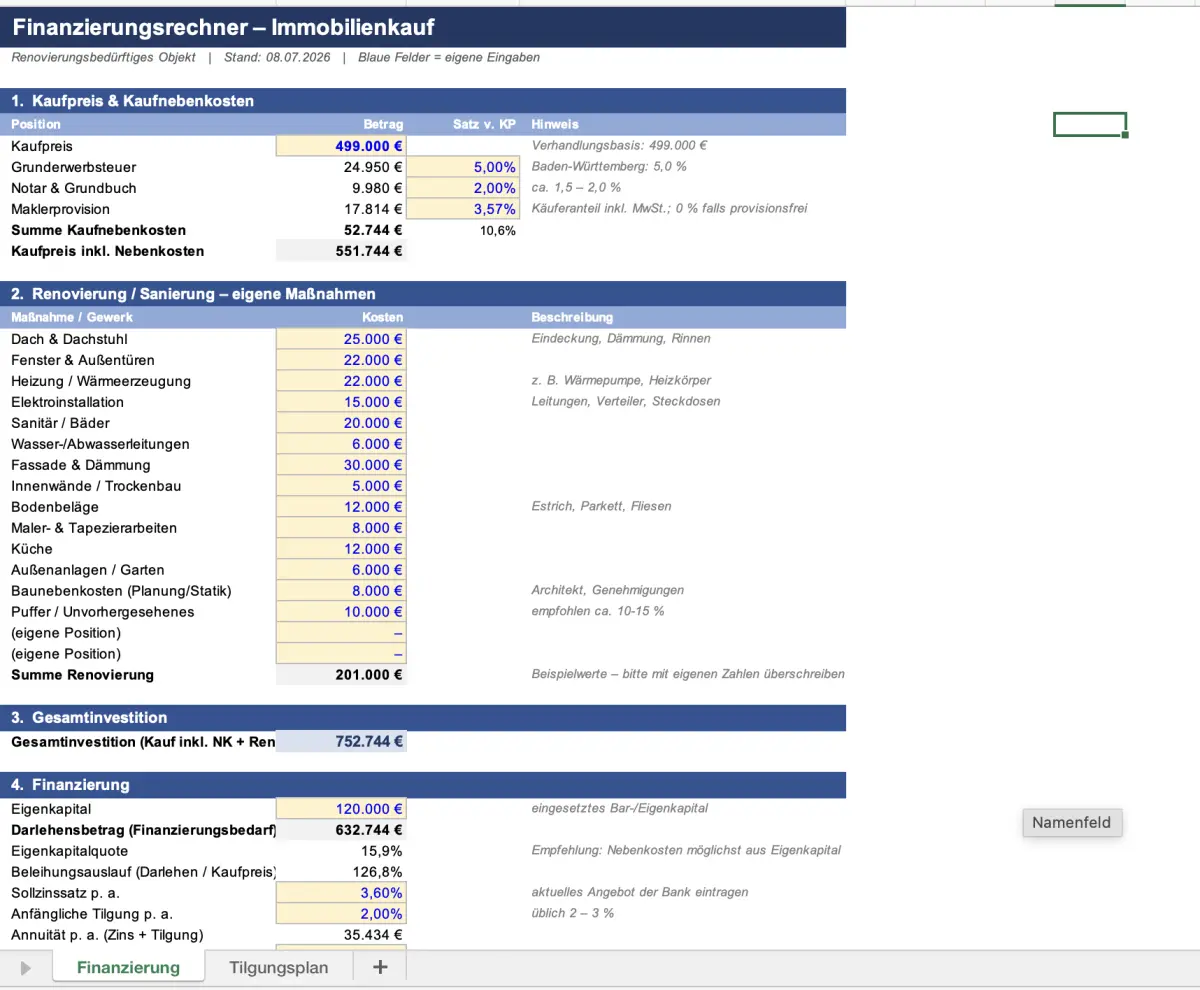Viewport: 1200px width, 990px height.
Task: Select the first empty eigene Position cost cell
Action: [341, 633]
